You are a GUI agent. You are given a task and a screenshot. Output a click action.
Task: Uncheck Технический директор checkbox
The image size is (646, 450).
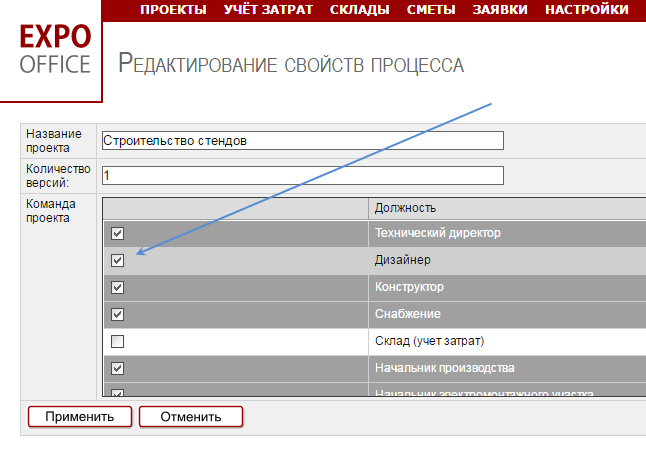pos(117,234)
